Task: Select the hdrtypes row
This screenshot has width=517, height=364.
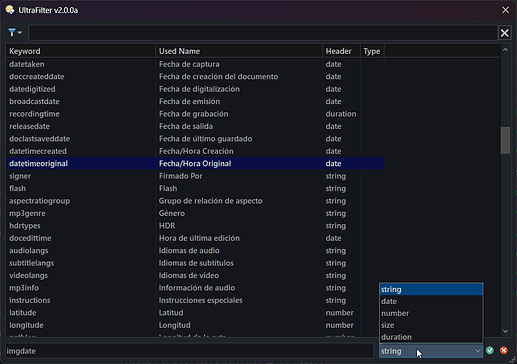Action: tap(195, 226)
